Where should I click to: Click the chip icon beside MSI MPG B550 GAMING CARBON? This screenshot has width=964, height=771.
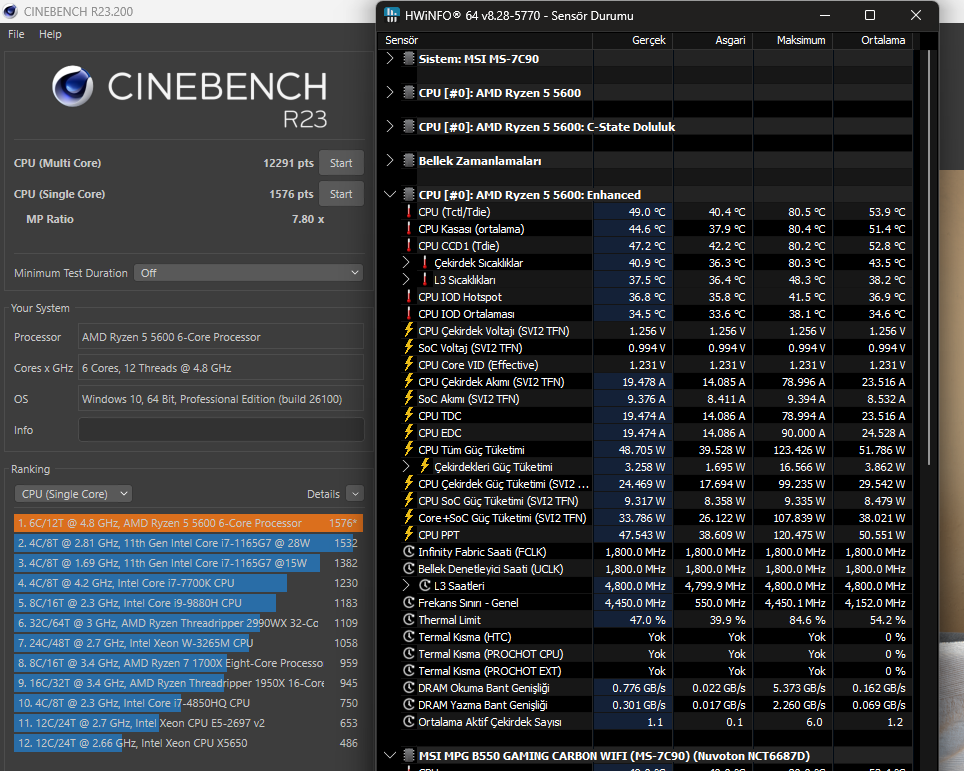point(409,755)
